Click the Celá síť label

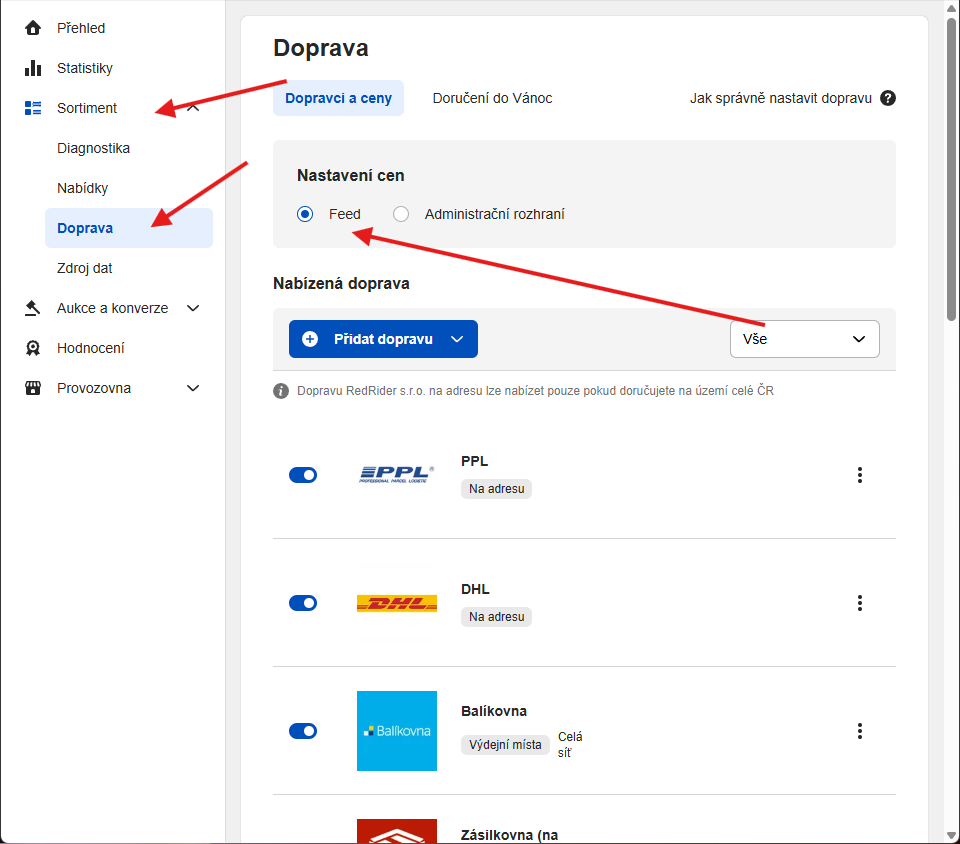coord(570,744)
